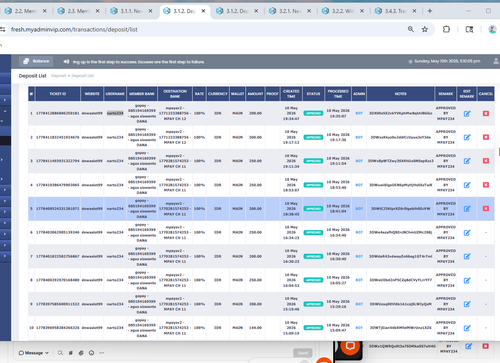Sort by the USERNAME column header
This screenshot has width=500, height=363.
[x=115, y=94]
